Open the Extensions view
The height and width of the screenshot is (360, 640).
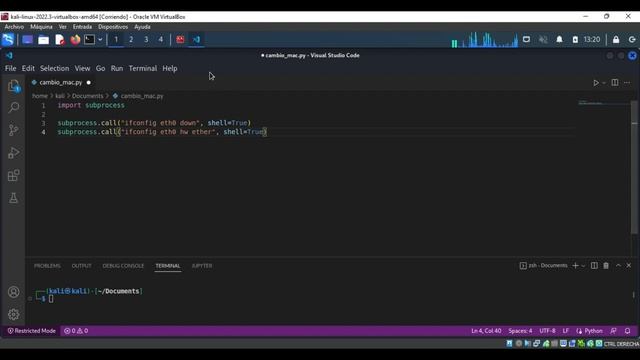click(x=13, y=176)
